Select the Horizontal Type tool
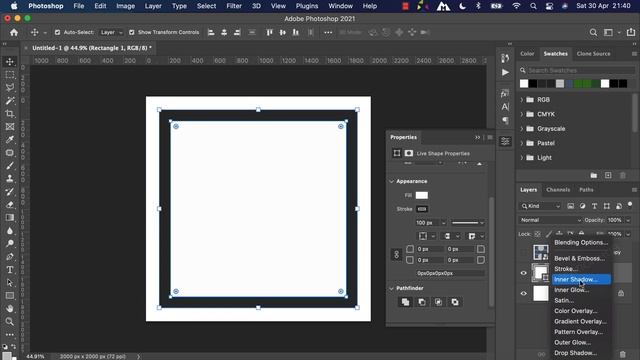Image resolution: width=640 pixels, height=360 pixels. (10, 270)
